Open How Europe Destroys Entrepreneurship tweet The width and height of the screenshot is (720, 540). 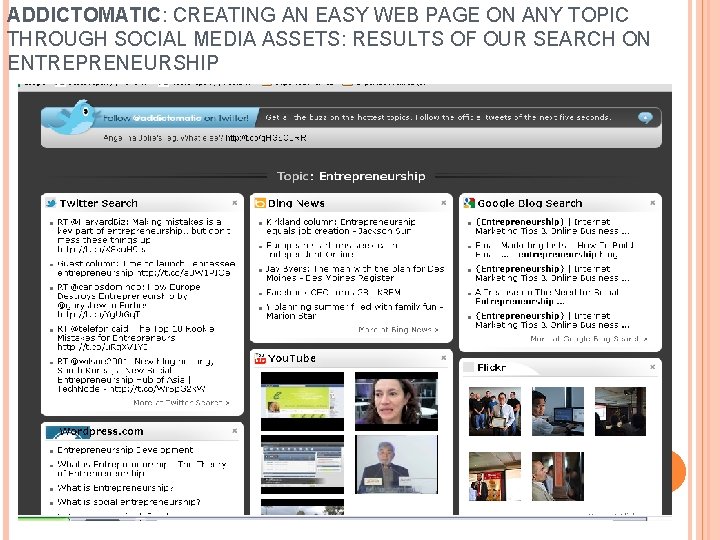129,301
